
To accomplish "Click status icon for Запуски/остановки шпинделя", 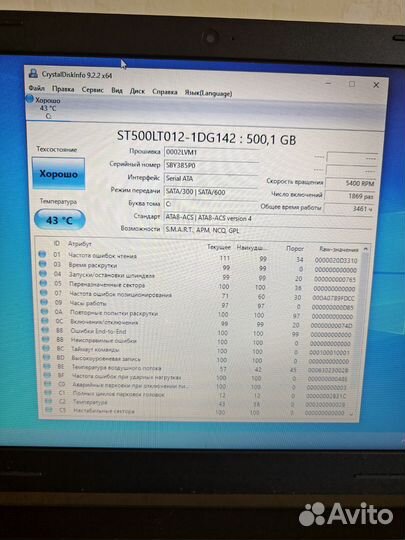I will tap(43, 273).
